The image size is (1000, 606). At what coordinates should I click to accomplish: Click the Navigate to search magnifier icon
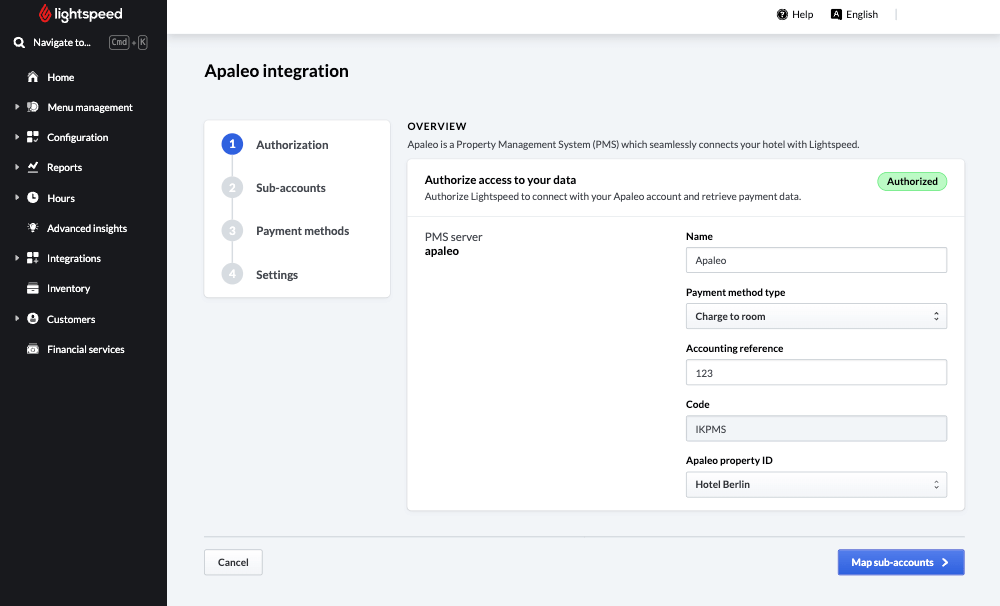click(x=19, y=43)
